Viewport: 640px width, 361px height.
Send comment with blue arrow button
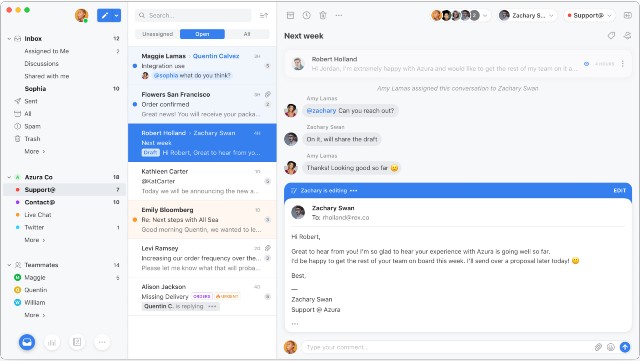624,347
